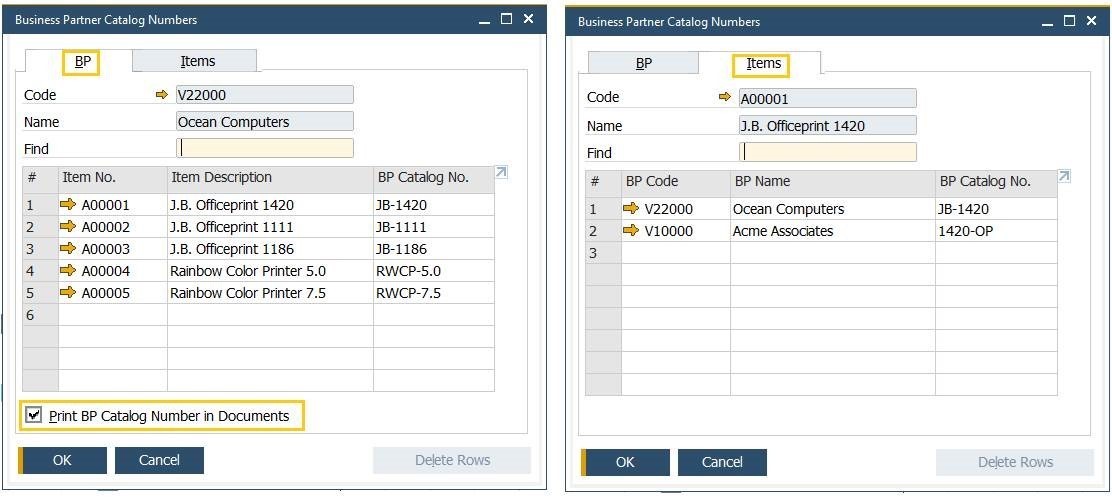Click link arrow next to V10000
This screenshot has height=497, width=1112.
tap(631, 231)
